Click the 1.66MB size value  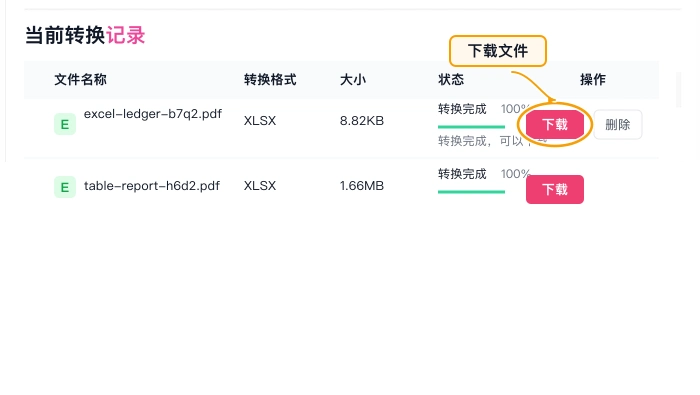362,186
